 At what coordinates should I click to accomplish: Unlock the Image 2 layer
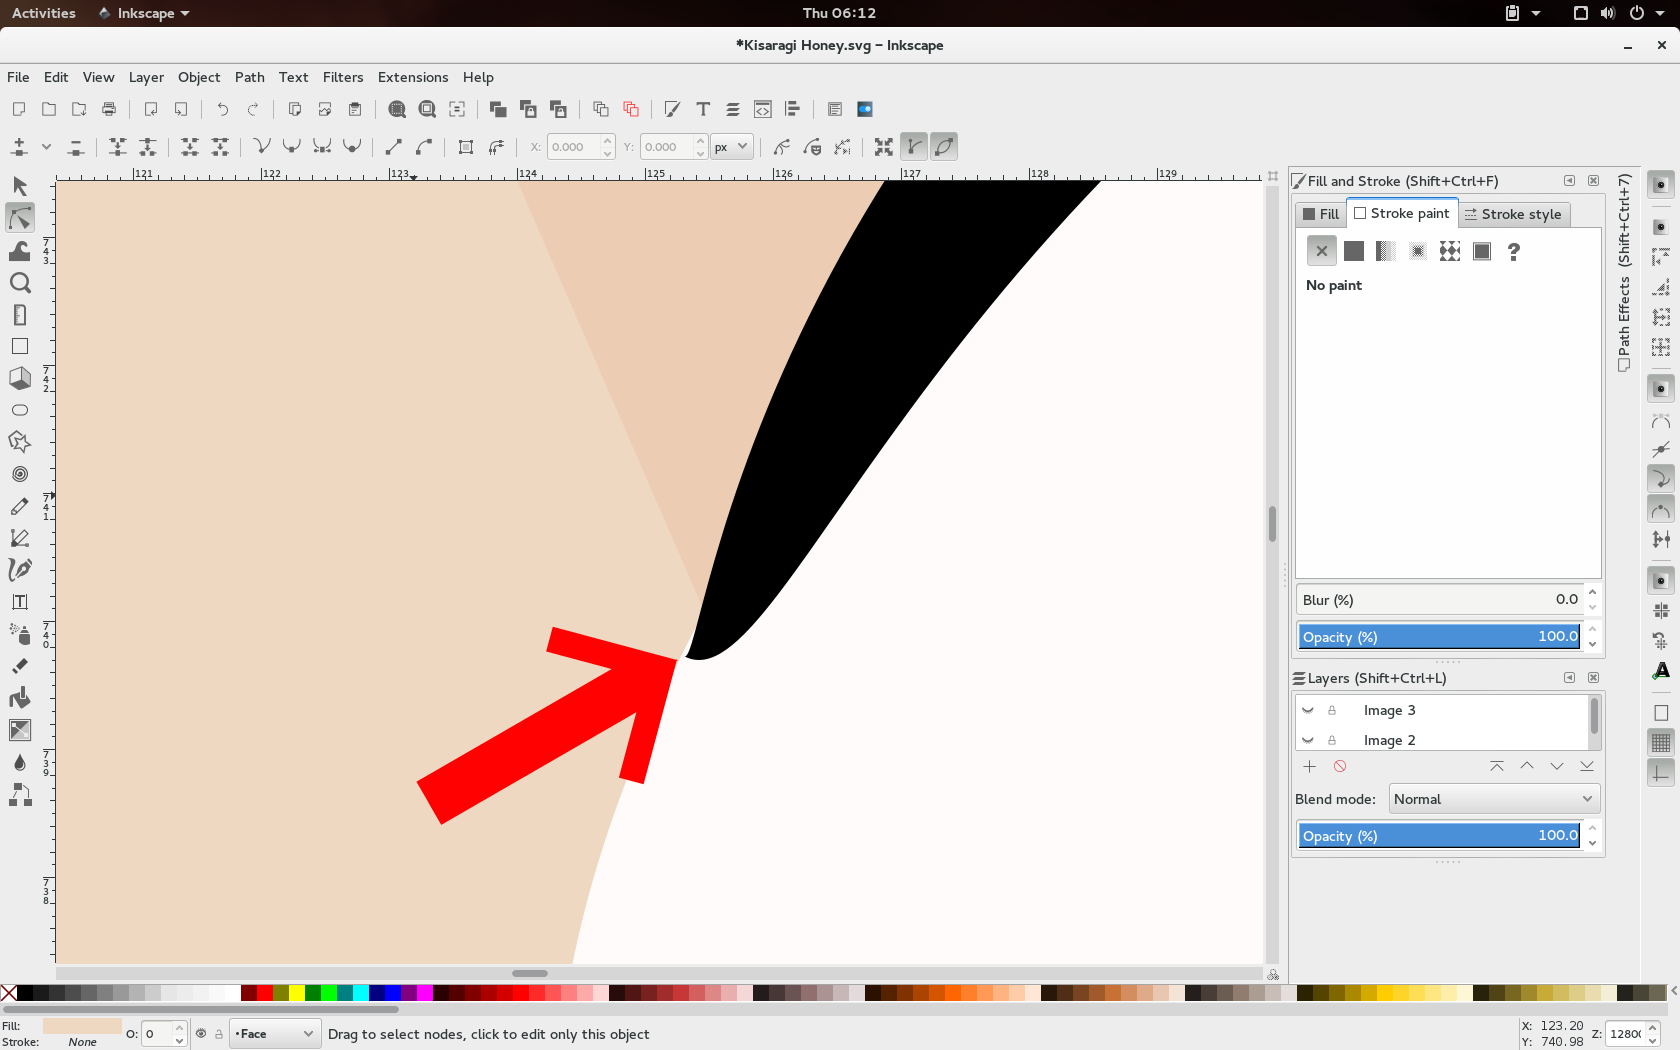[x=1331, y=740]
